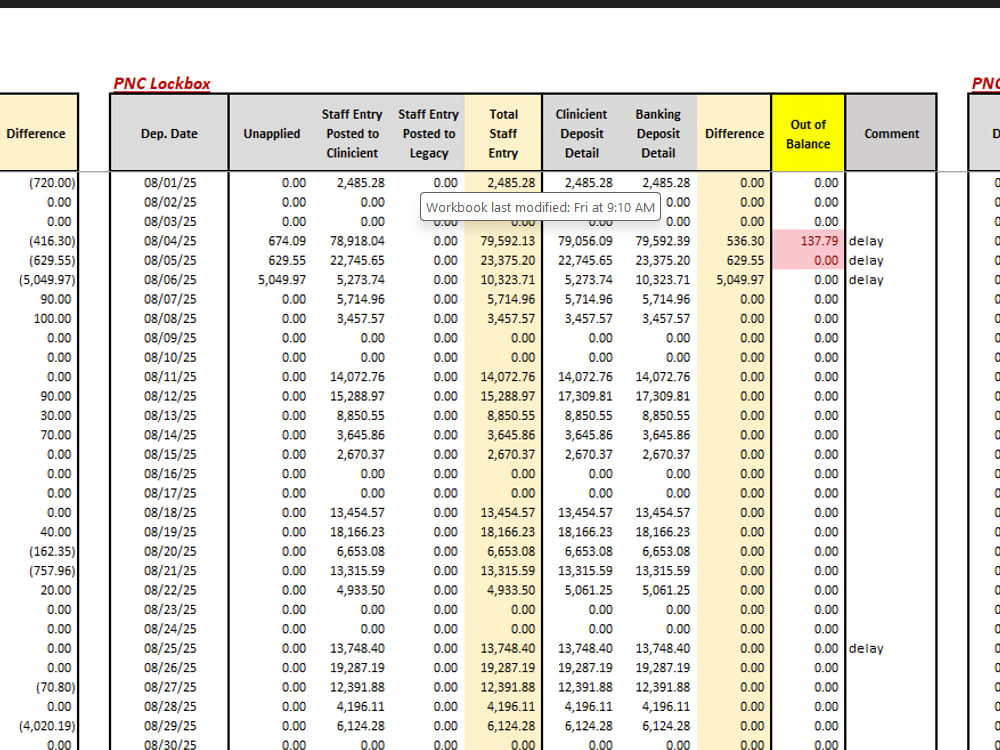Select unapplied amount 5,049.97
The height and width of the screenshot is (750, 1000).
coord(282,279)
